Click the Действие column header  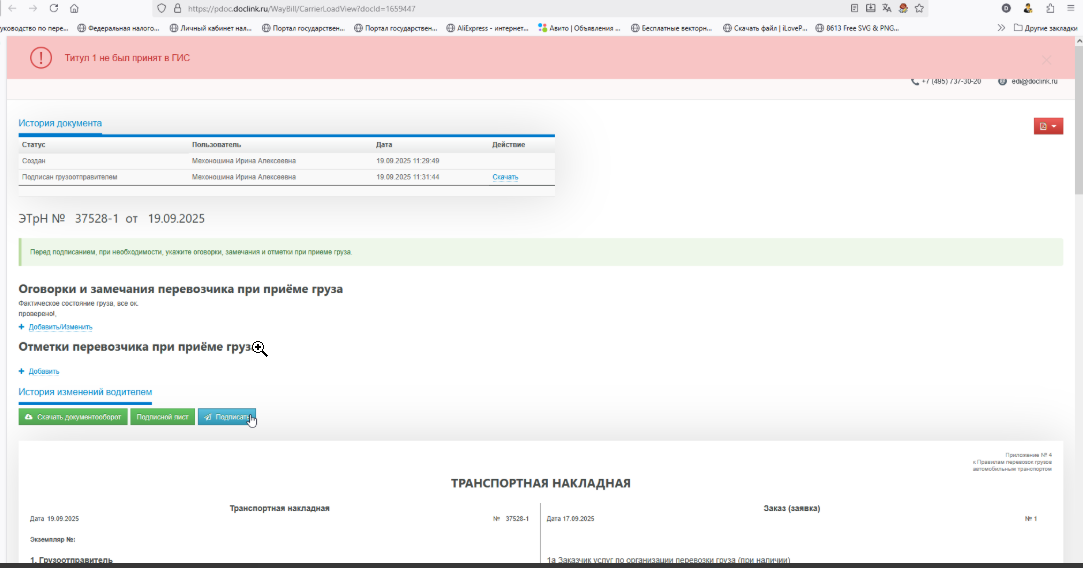(508, 144)
